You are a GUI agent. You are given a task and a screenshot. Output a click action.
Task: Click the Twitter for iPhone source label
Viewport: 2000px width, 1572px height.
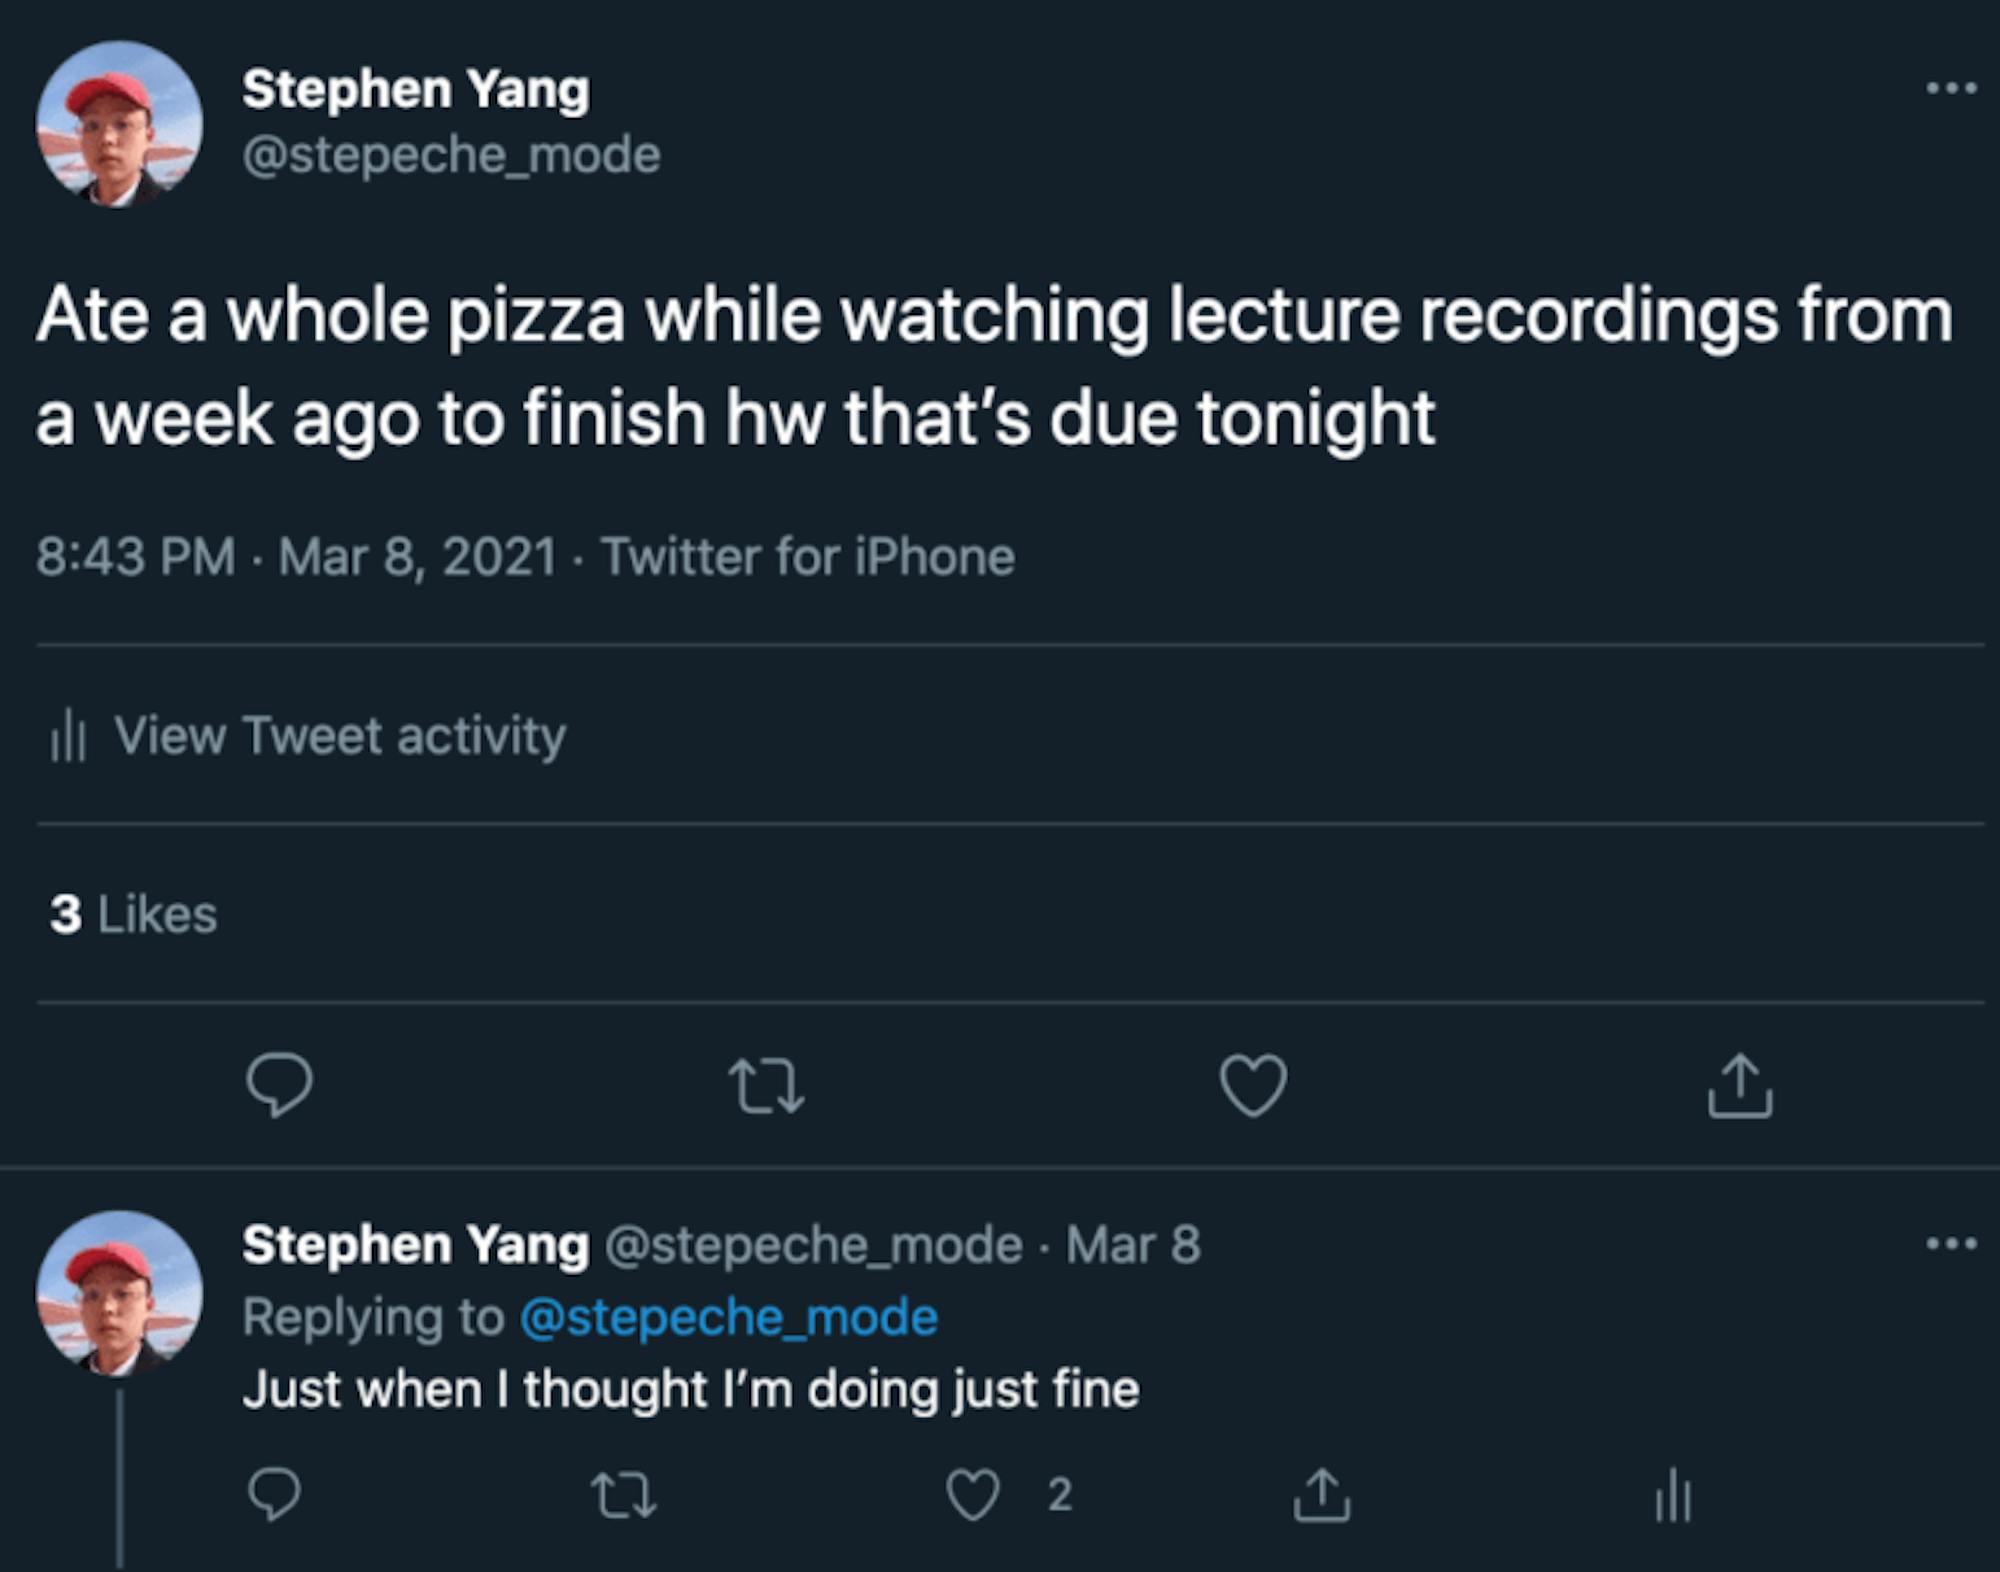point(808,557)
